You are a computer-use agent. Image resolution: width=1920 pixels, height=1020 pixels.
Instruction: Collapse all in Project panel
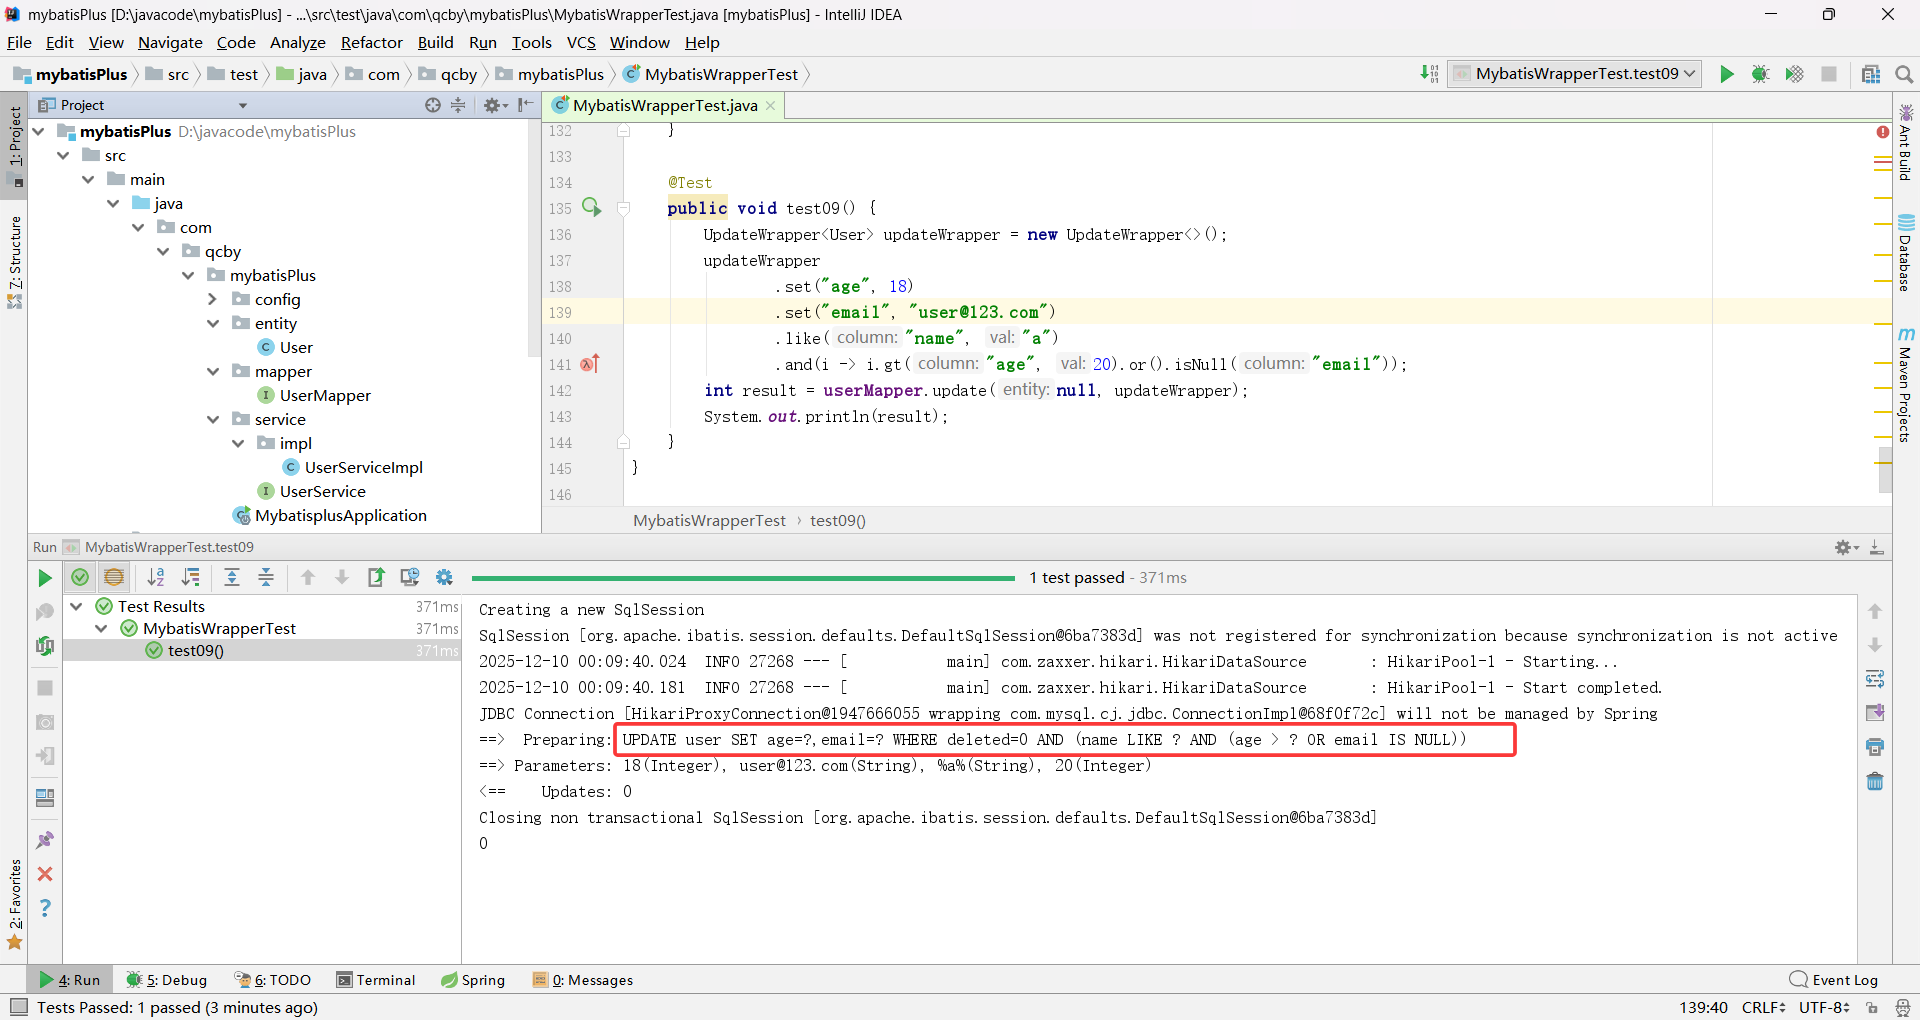click(458, 105)
